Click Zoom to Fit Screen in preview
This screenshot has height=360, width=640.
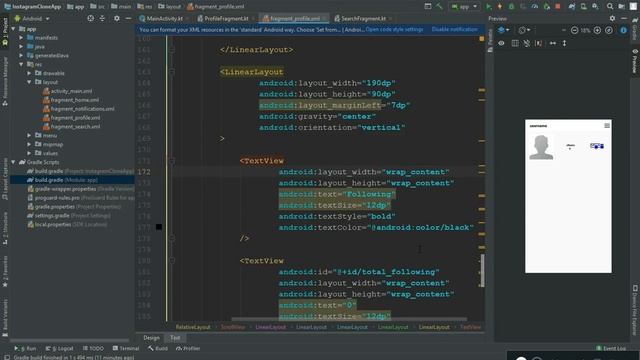coord(609,30)
